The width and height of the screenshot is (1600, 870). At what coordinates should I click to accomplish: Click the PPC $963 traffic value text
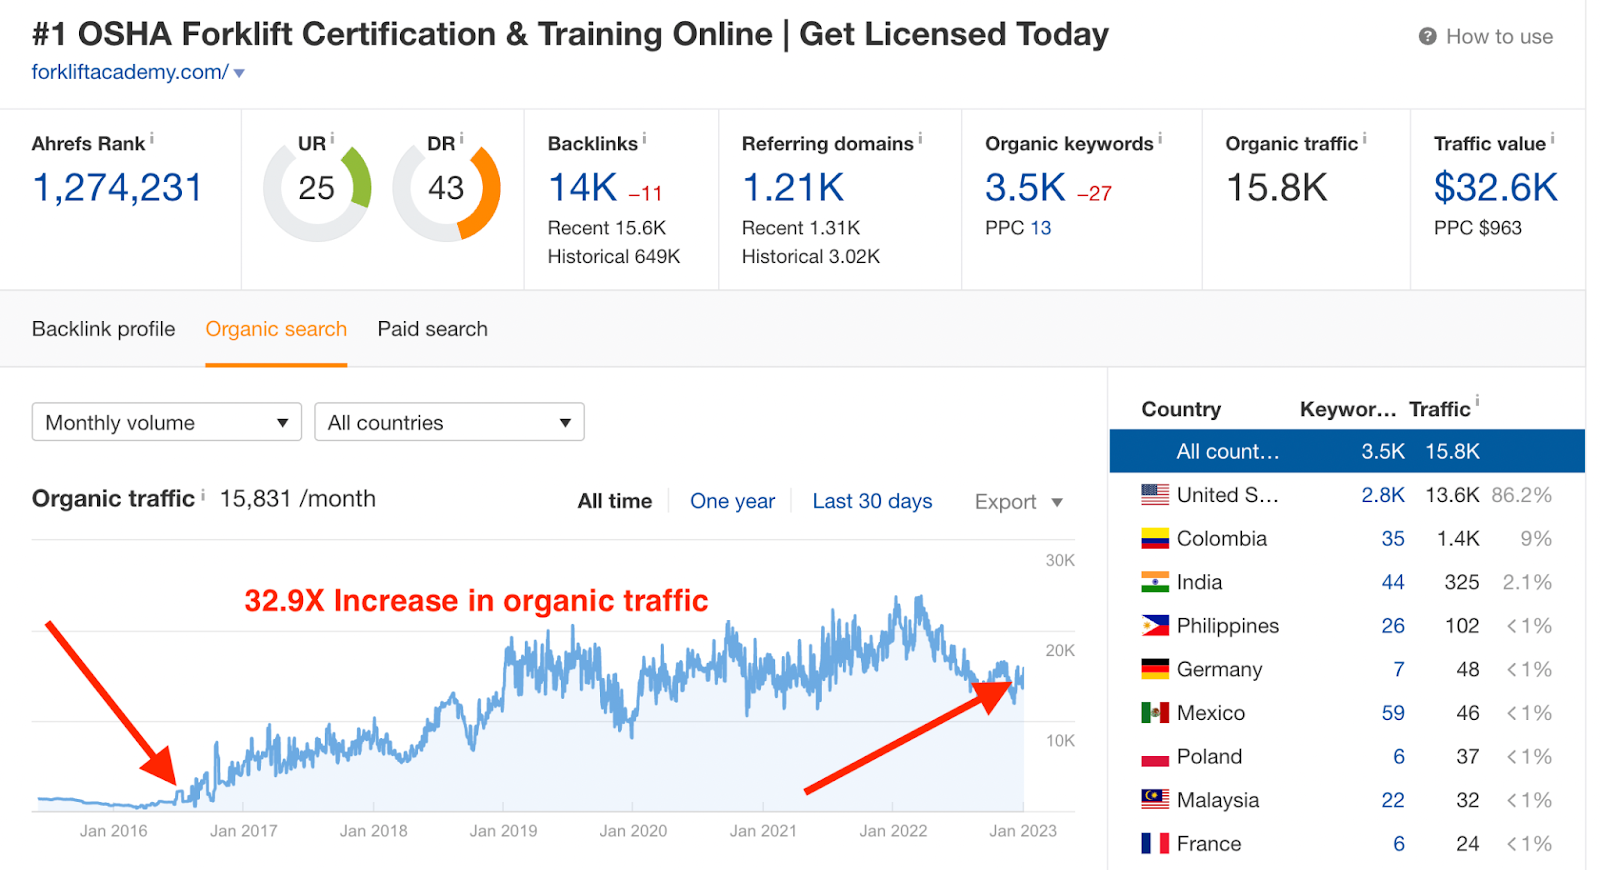[1478, 228]
